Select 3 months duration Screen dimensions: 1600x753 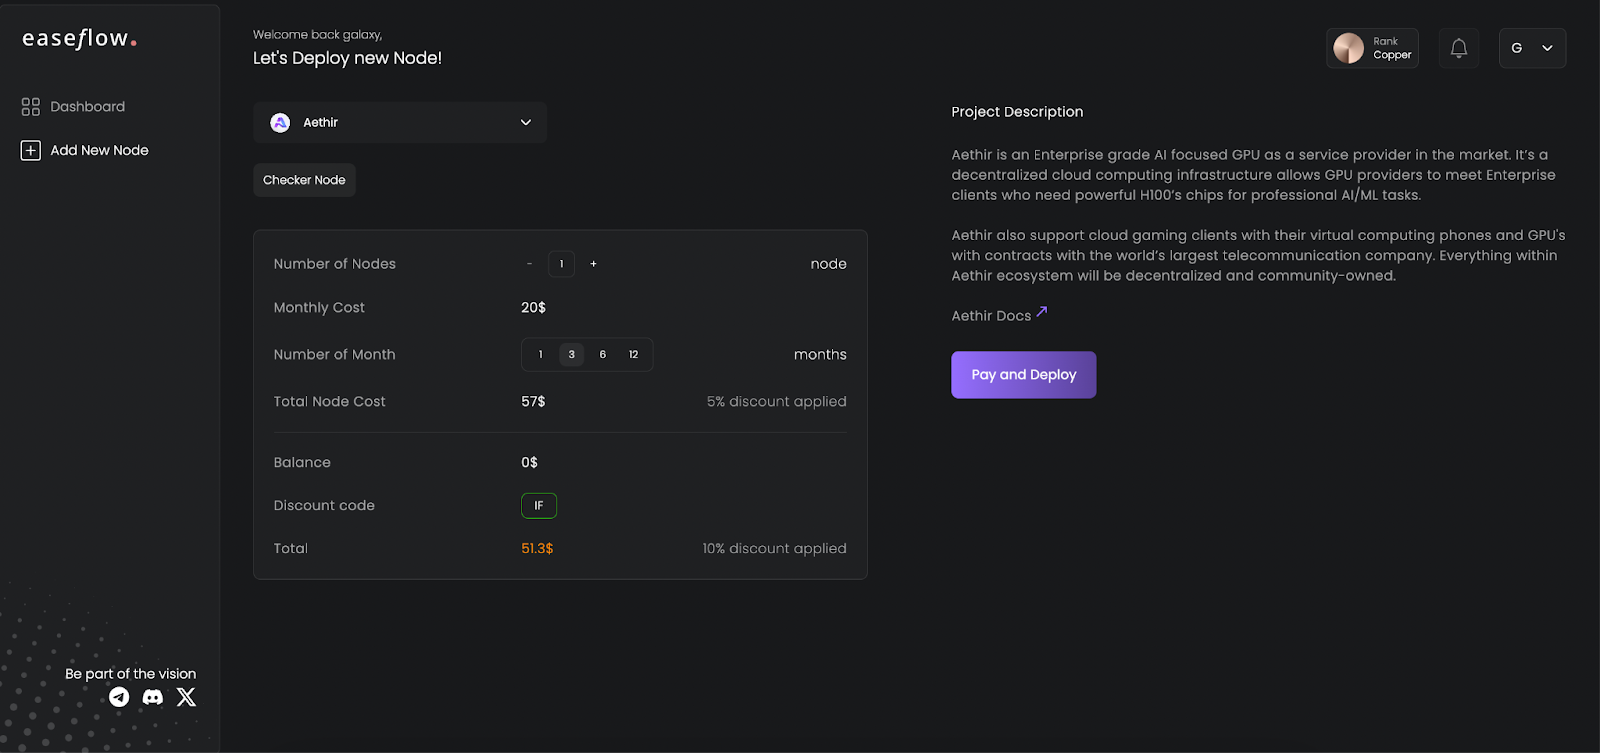click(572, 354)
